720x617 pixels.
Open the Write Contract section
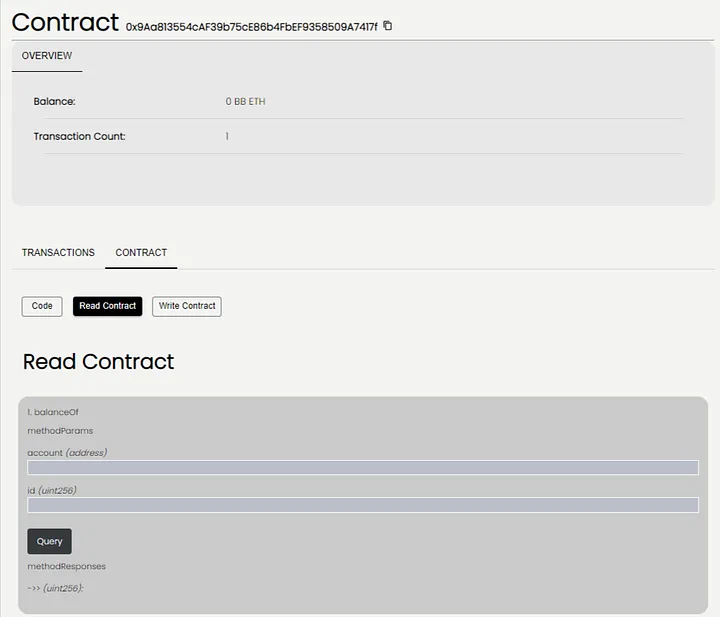[x=187, y=306]
